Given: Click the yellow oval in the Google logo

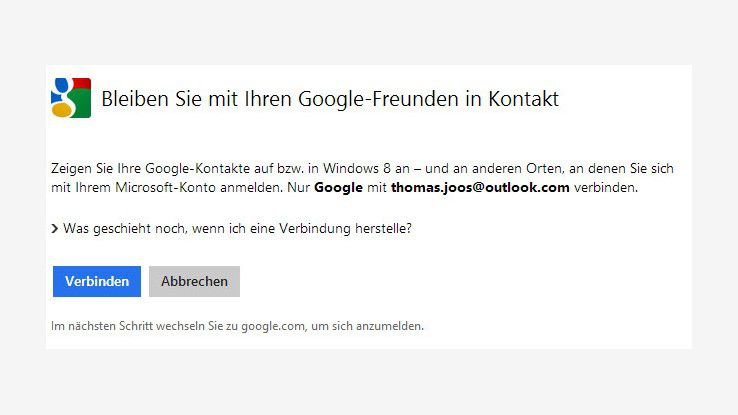Looking at the screenshot, I should pos(60,110).
